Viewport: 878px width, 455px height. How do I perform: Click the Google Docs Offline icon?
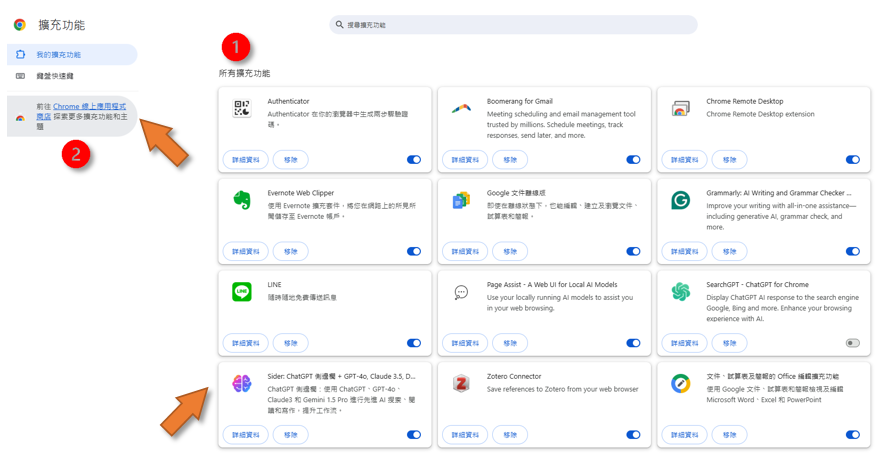[461, 200]
